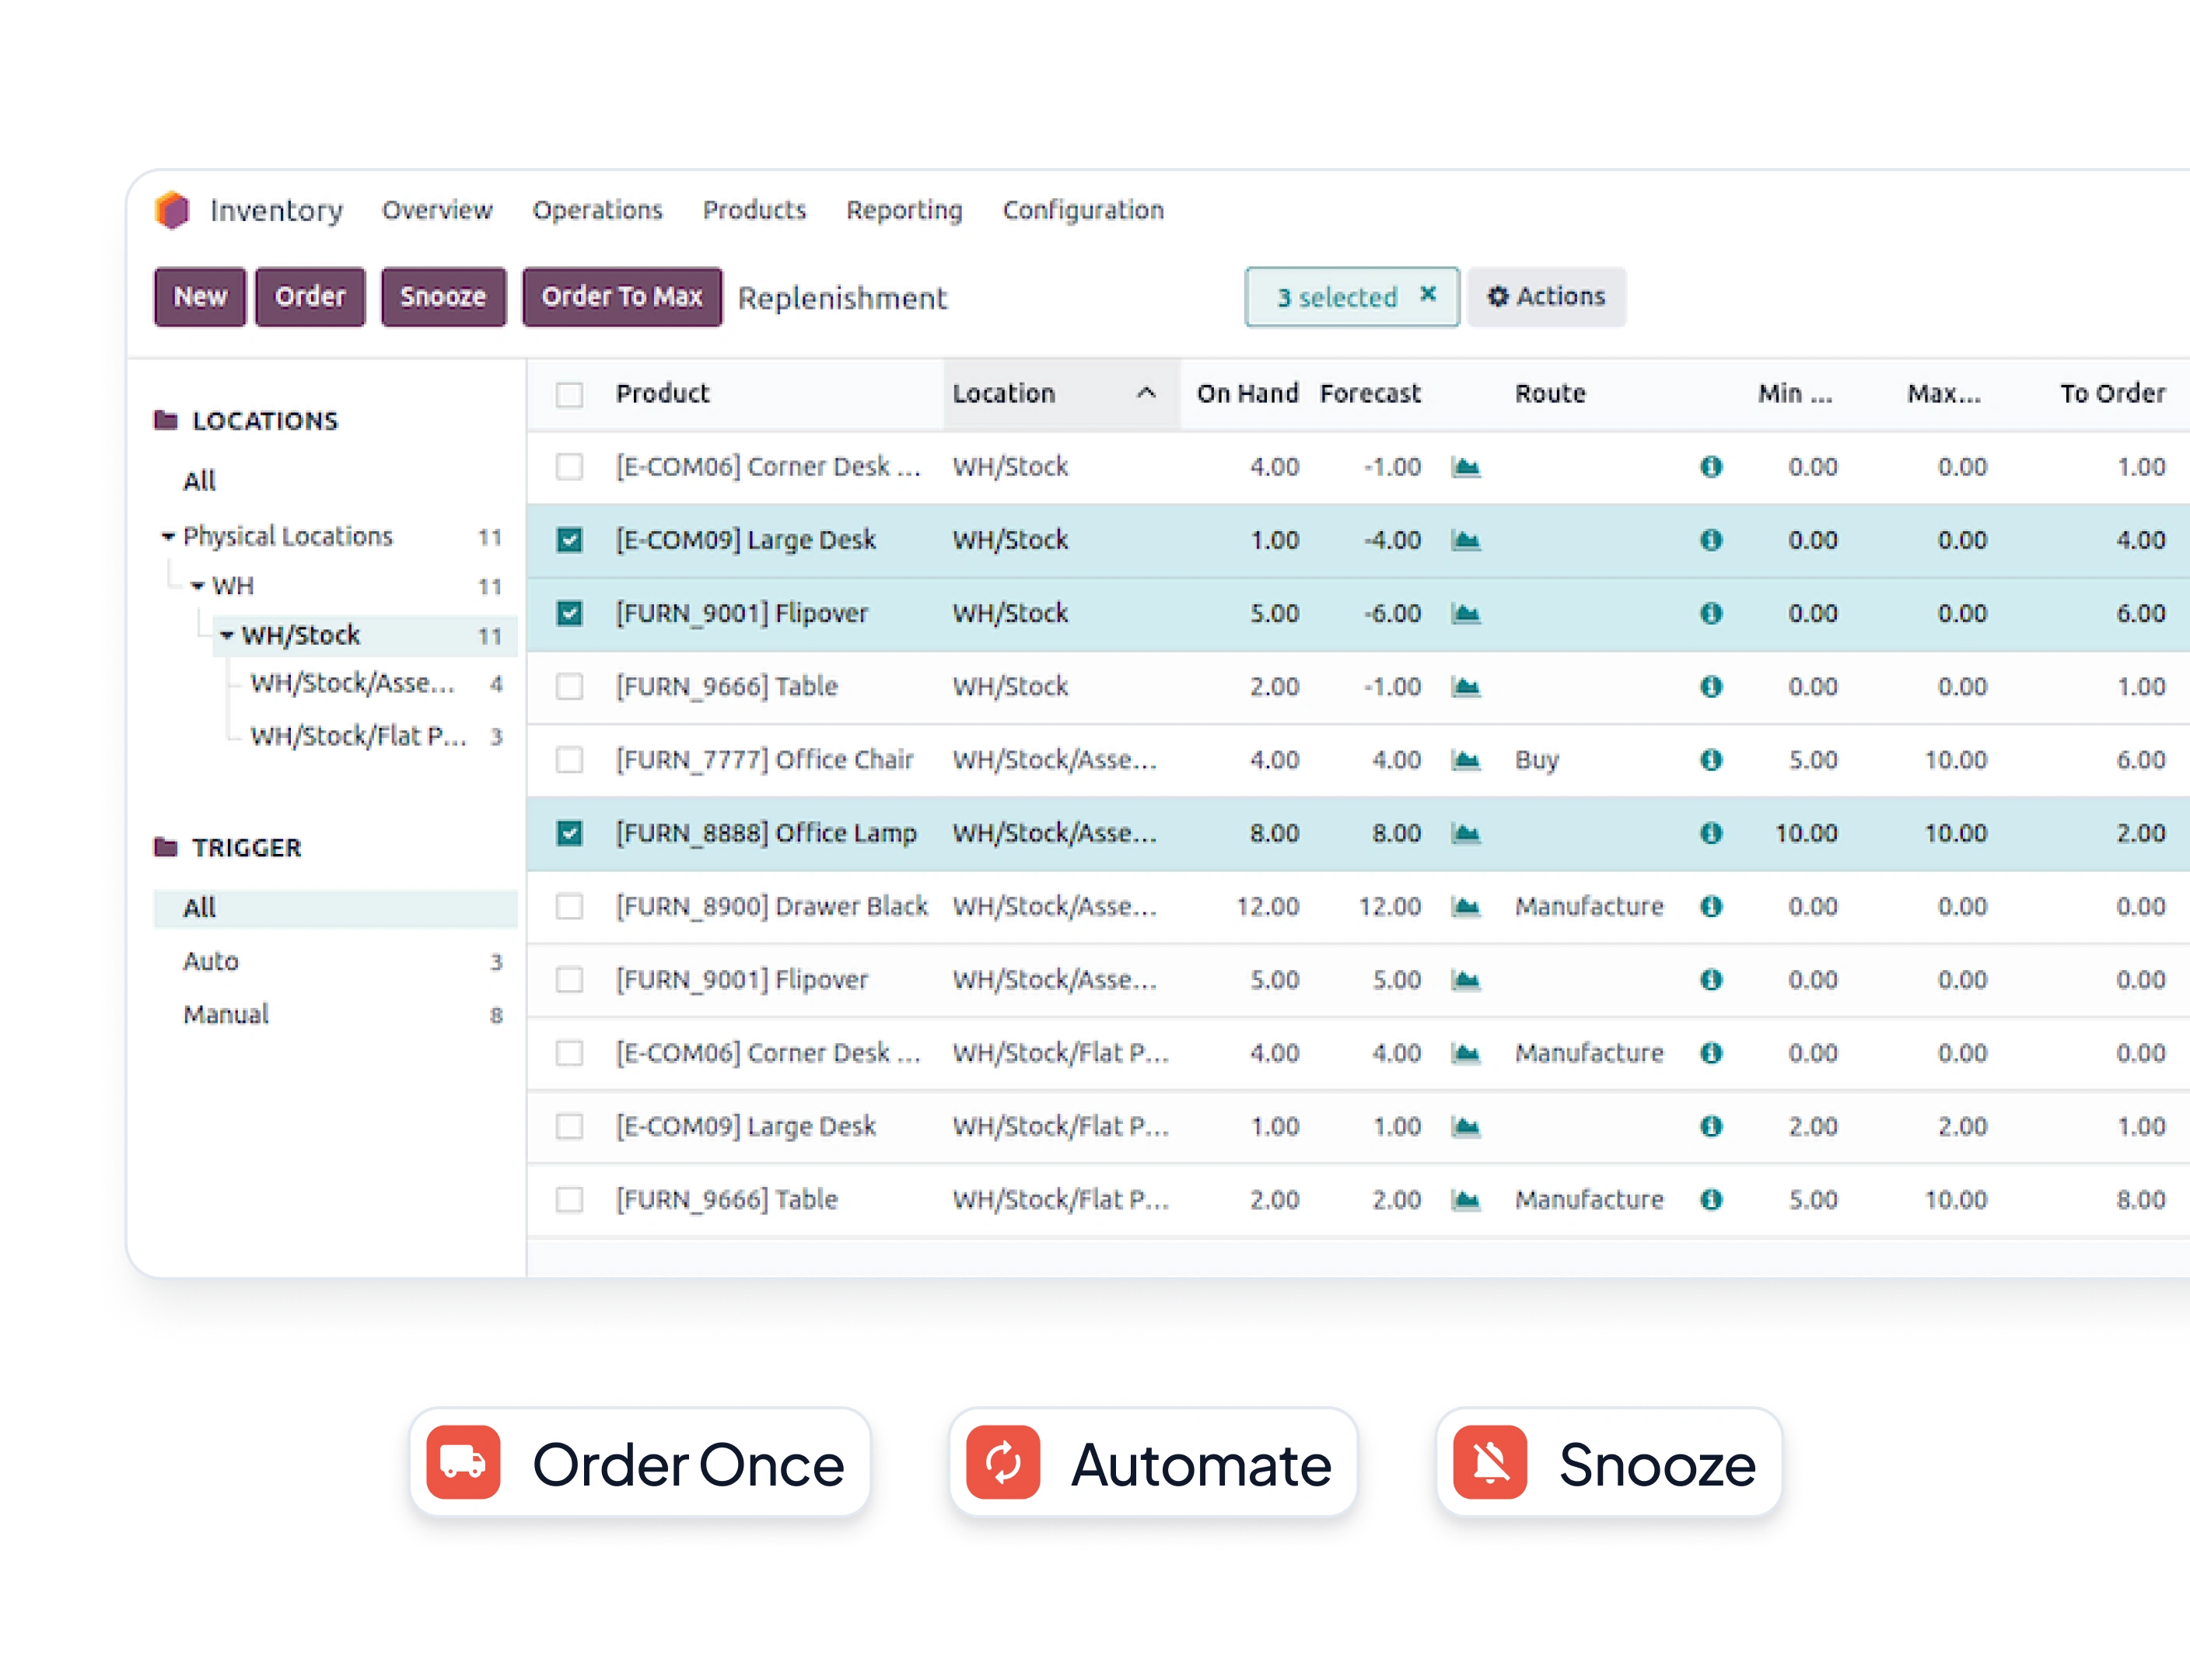Click info icon on Office Lamp row
This screenshot has height=1680, width=2190.
(x=1711, y=833)
